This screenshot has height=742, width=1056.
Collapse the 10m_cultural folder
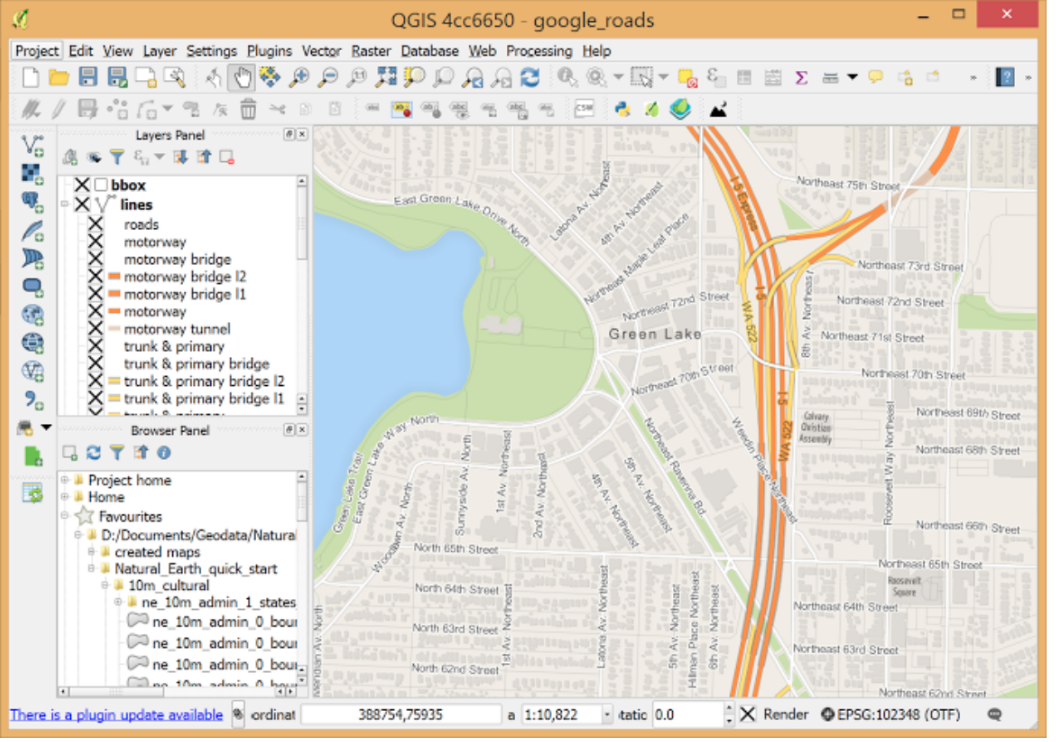105,586
